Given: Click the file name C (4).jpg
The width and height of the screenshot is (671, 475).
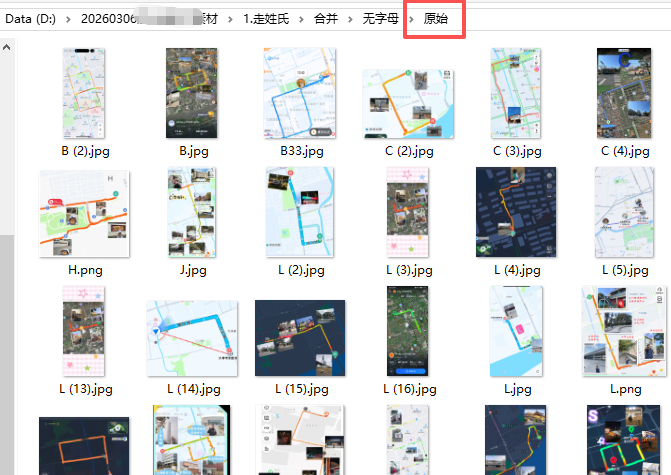Looking at the screenshot, I should pyautogui.click(x=625, y=151).
